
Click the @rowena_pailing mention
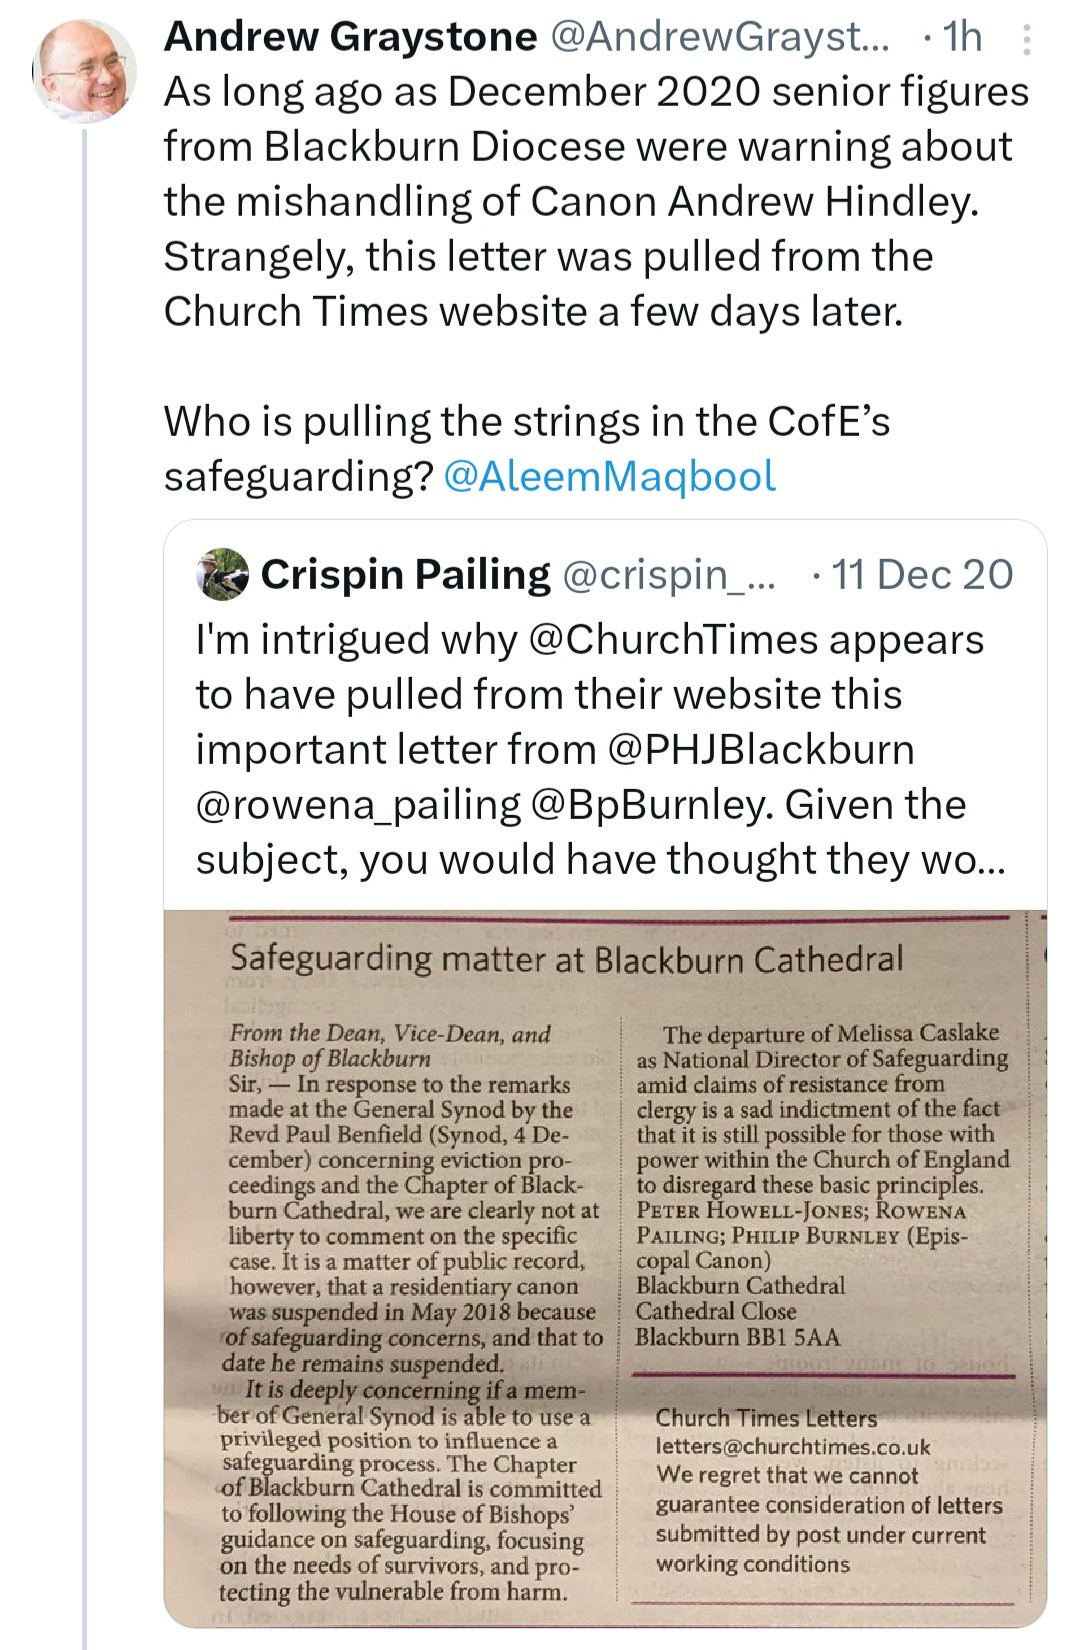pyautogui.click(x=358, y=805)
